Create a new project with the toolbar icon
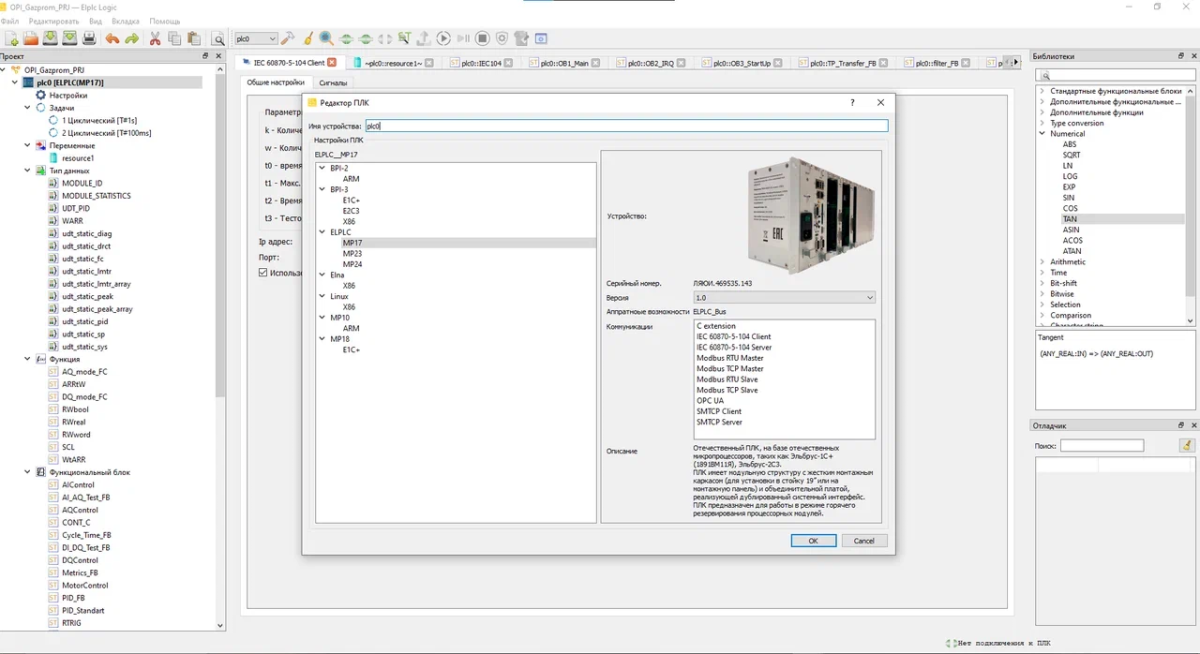1200x654 pixels. 12,39
